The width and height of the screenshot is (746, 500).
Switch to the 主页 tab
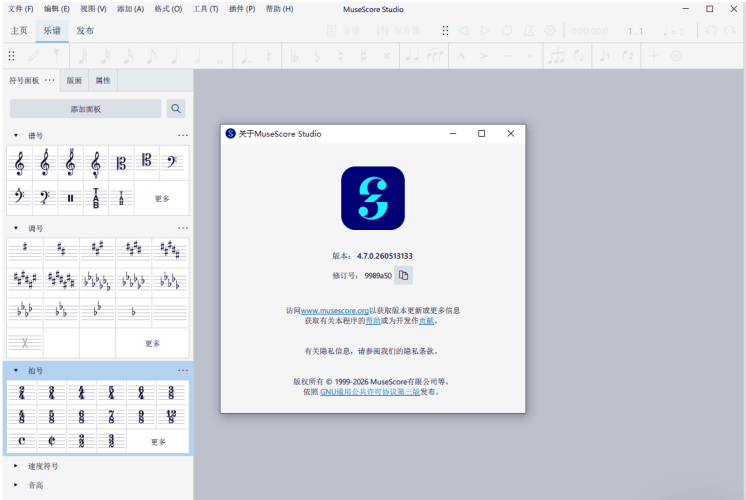pyautogui.click(x=19, y=31)
